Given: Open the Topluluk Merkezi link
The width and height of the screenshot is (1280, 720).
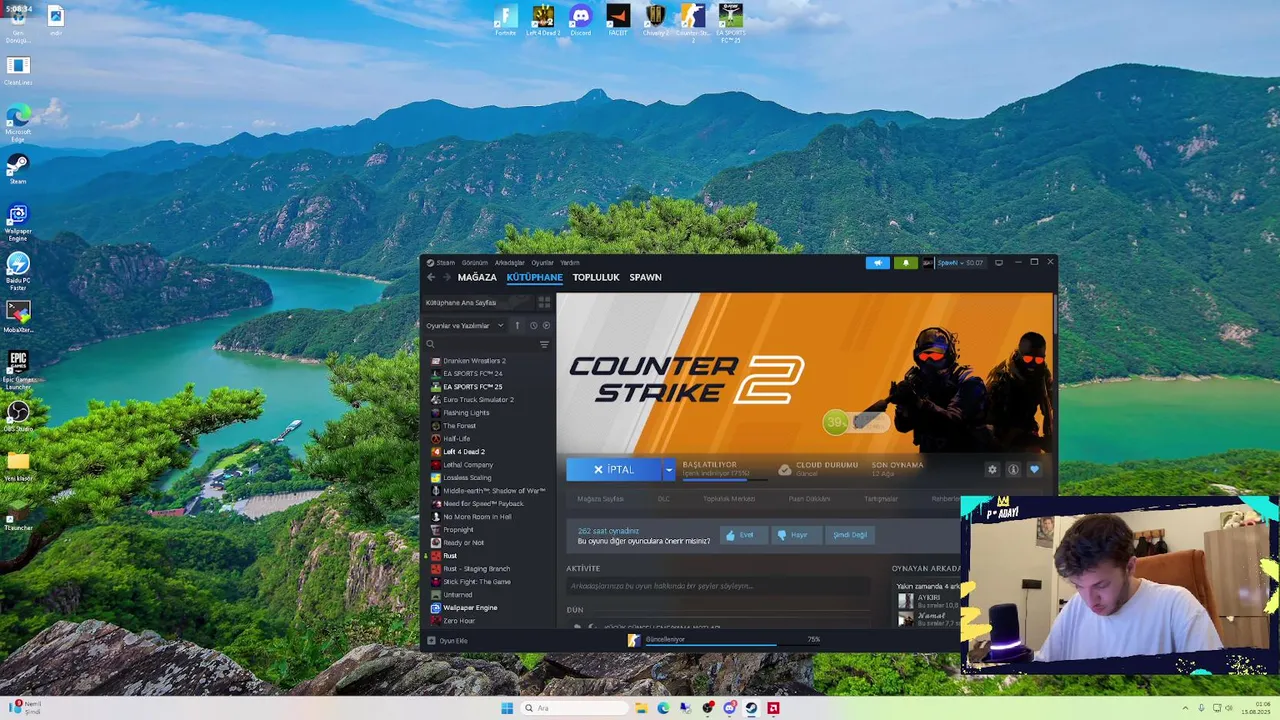Looking at the screenshot, I should coord(729,499).
